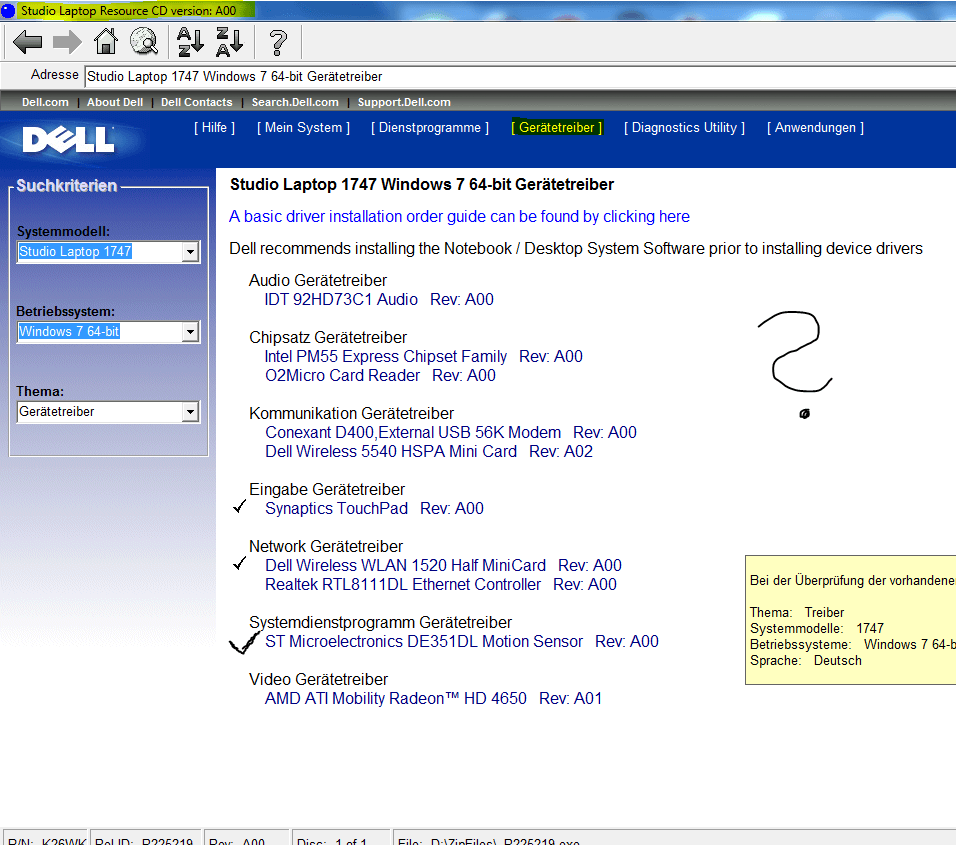This screenshot has height=845, width=956.
Task: Open the Diagnostics Utility tab
Action: [684, 127]
